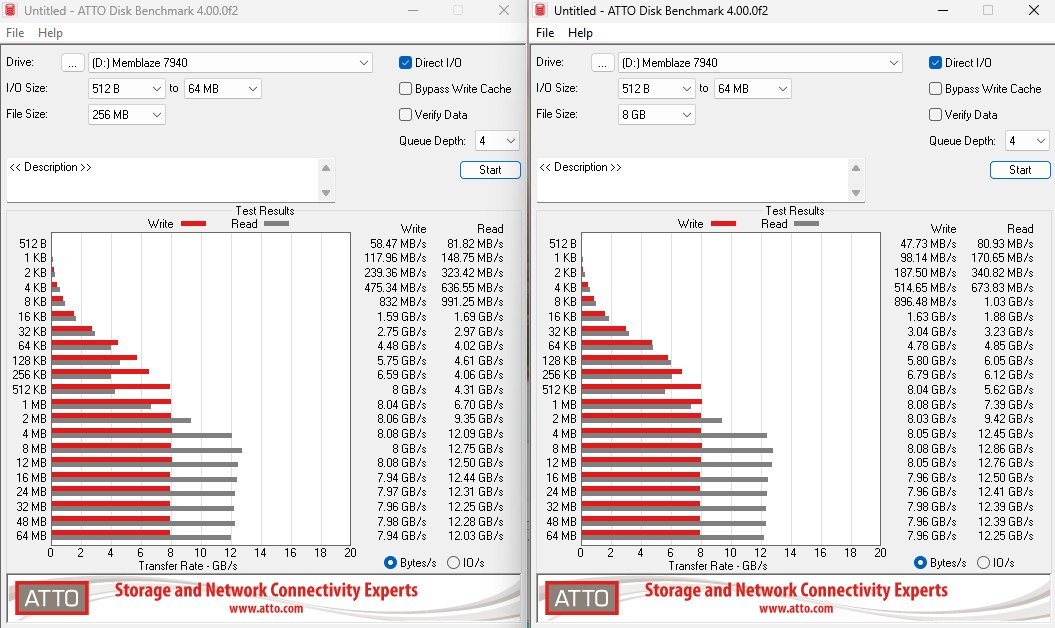Enable Bypass Write Cache in right window
The height and width of the screenshot is (628, 1055).
click(x=935, y=89)
